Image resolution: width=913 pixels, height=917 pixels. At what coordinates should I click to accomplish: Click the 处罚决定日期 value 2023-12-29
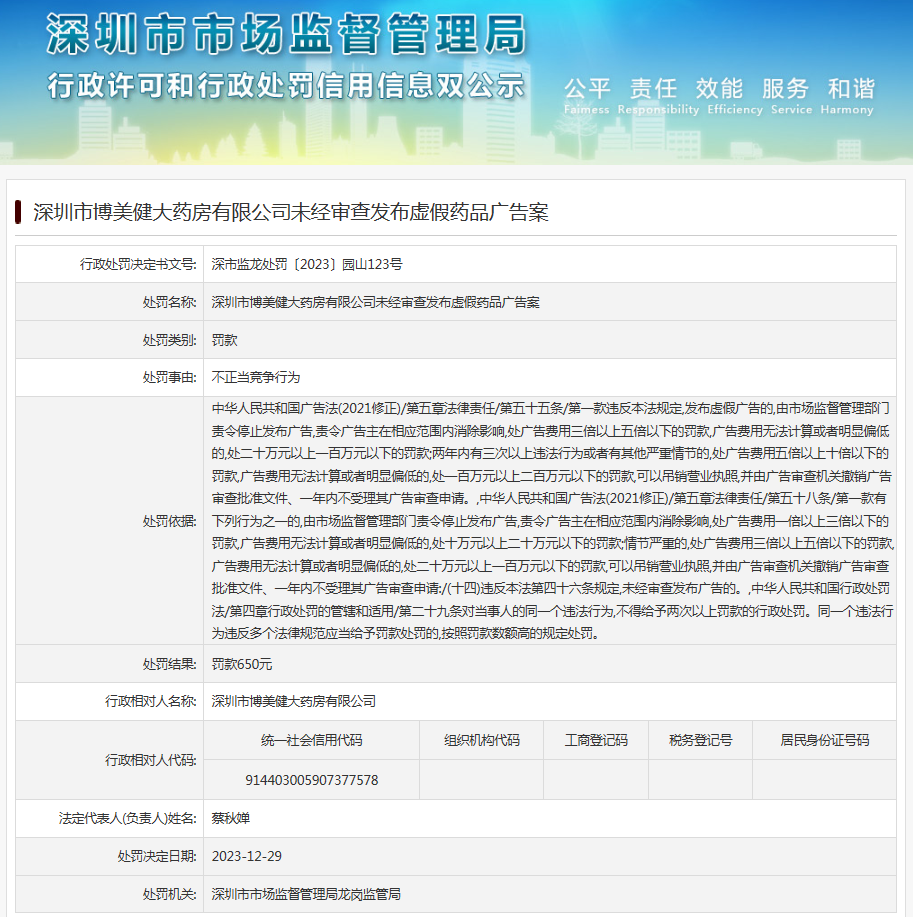(x=246, y=856)
